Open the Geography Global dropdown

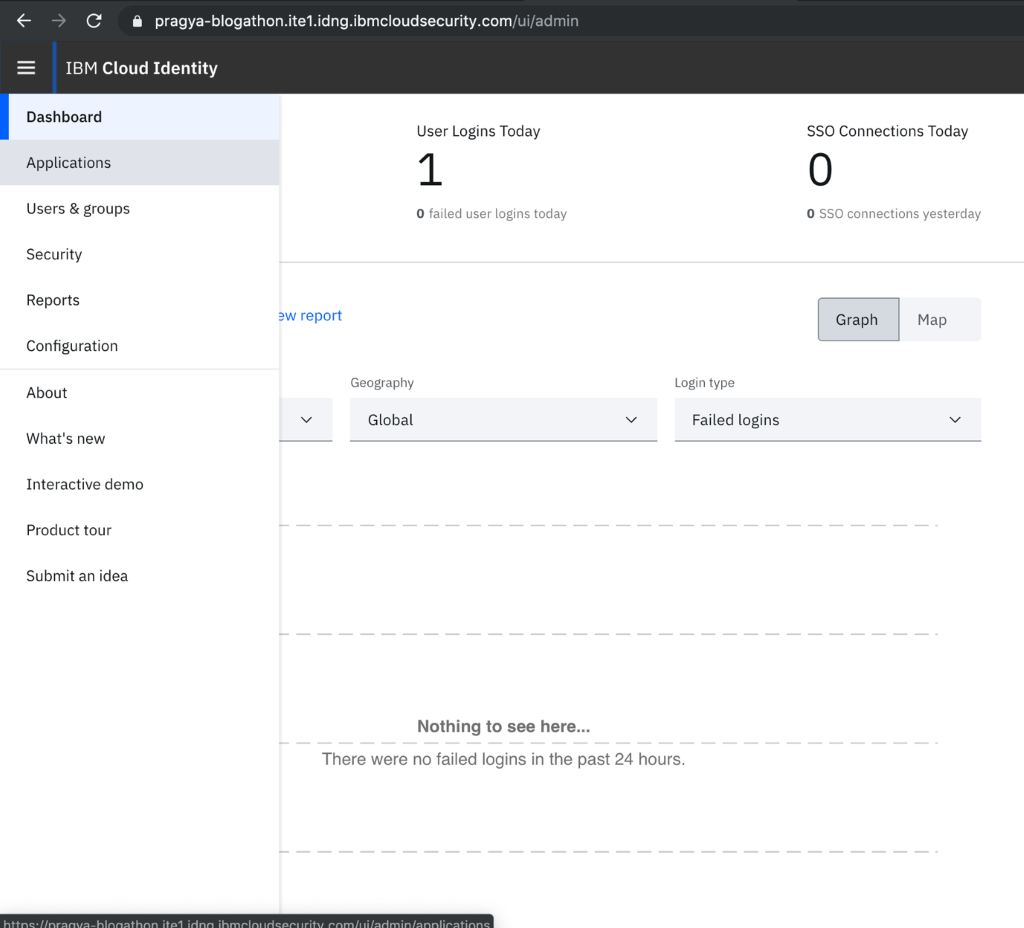(503, 420)
